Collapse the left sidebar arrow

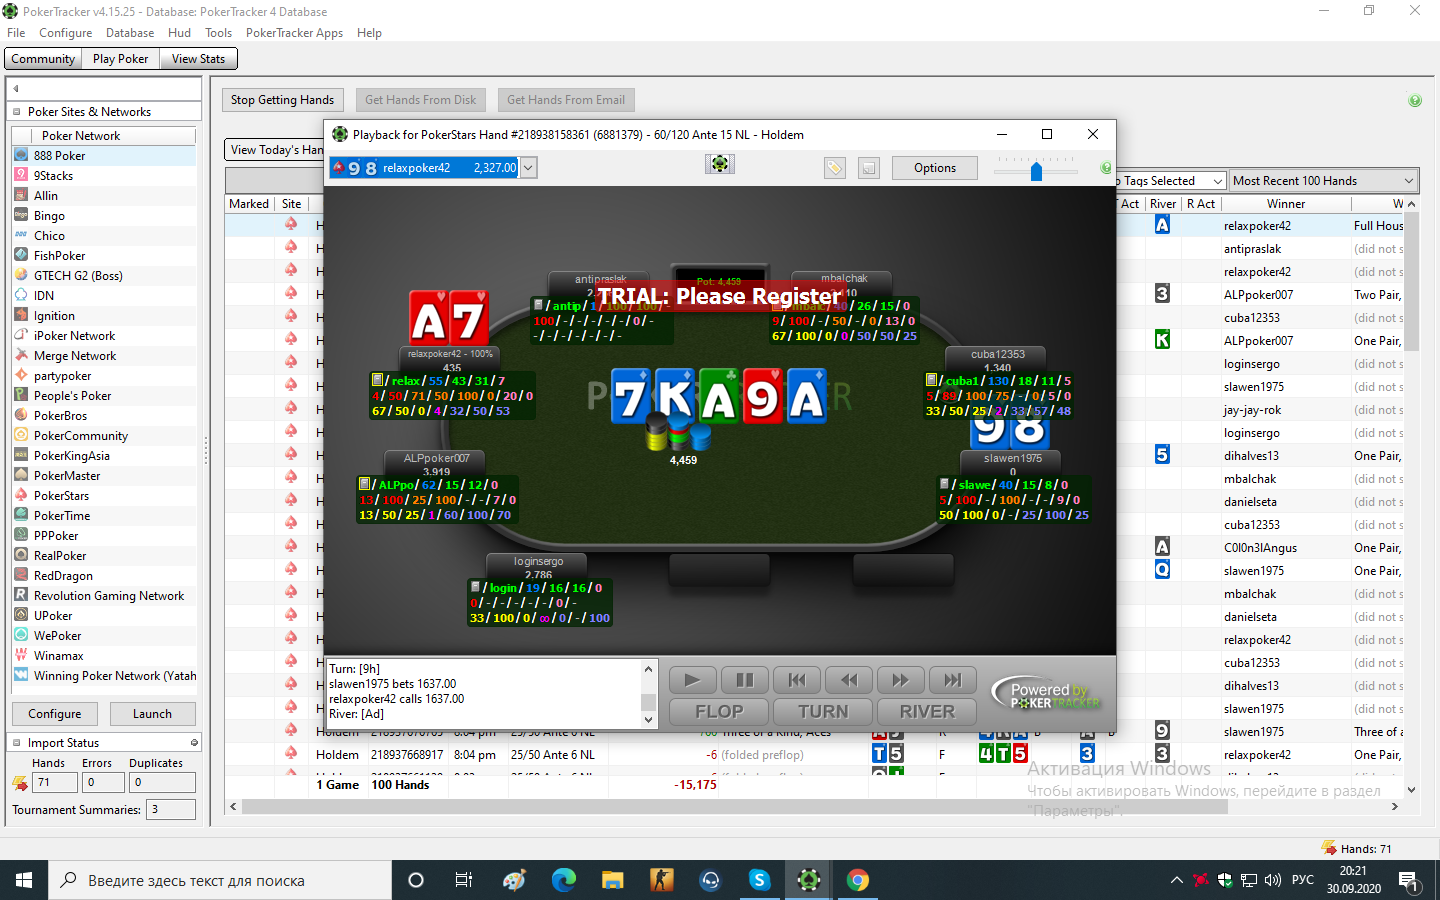click(x=16, y=88)
